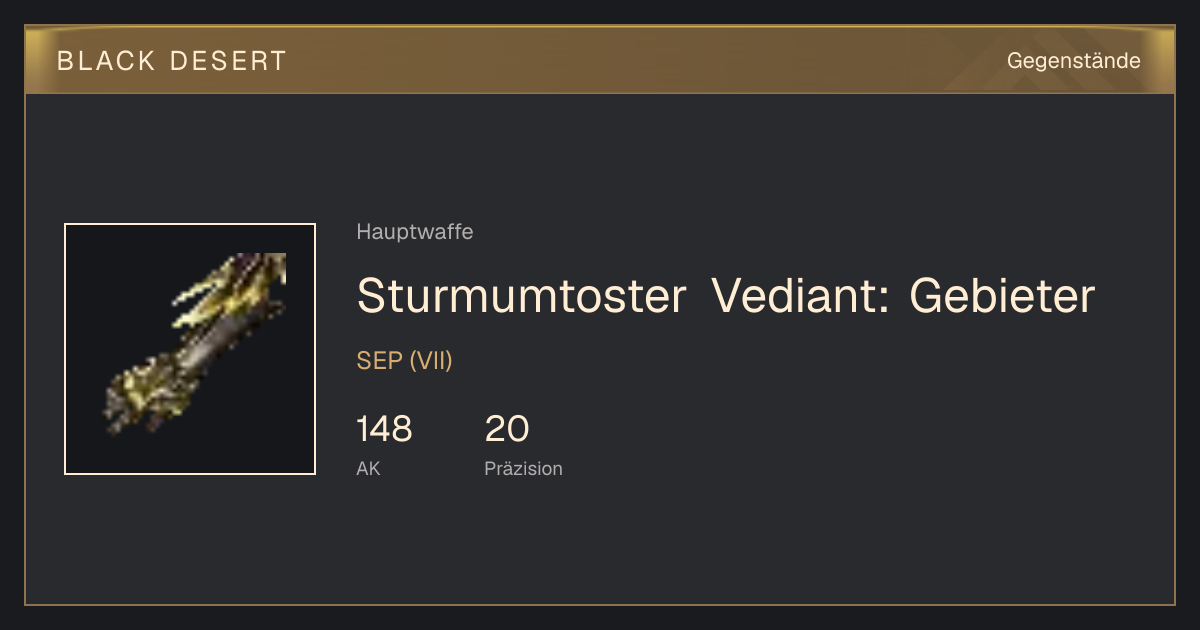Click the (VII) roman numeral
Viewport: 1200px width, 630px height.
point(431,361)
